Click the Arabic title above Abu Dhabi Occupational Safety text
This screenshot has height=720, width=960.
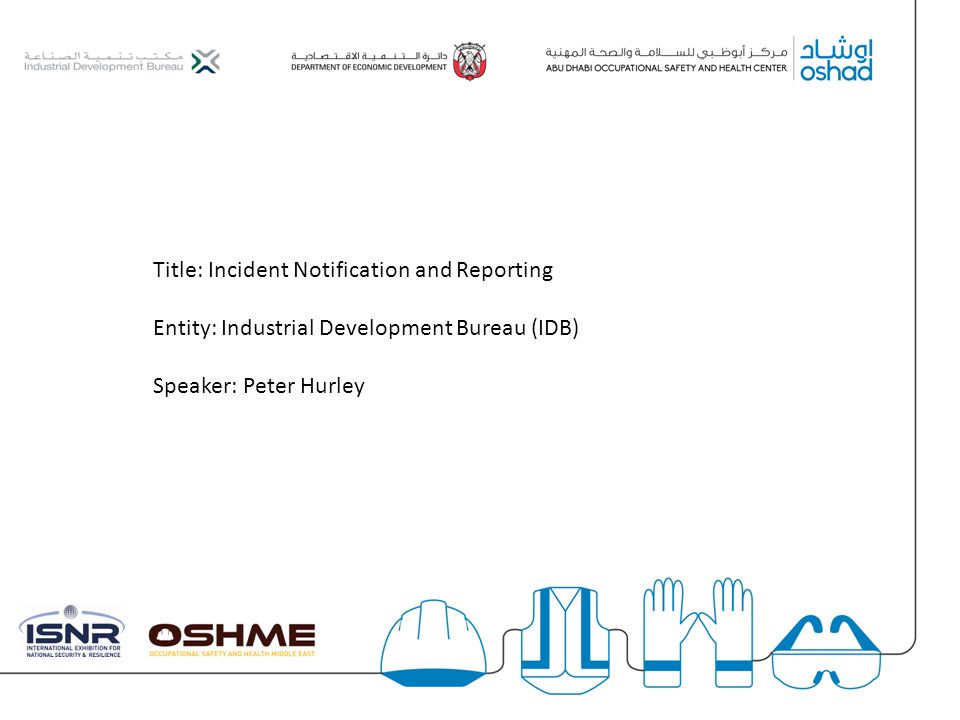point(666,53)
